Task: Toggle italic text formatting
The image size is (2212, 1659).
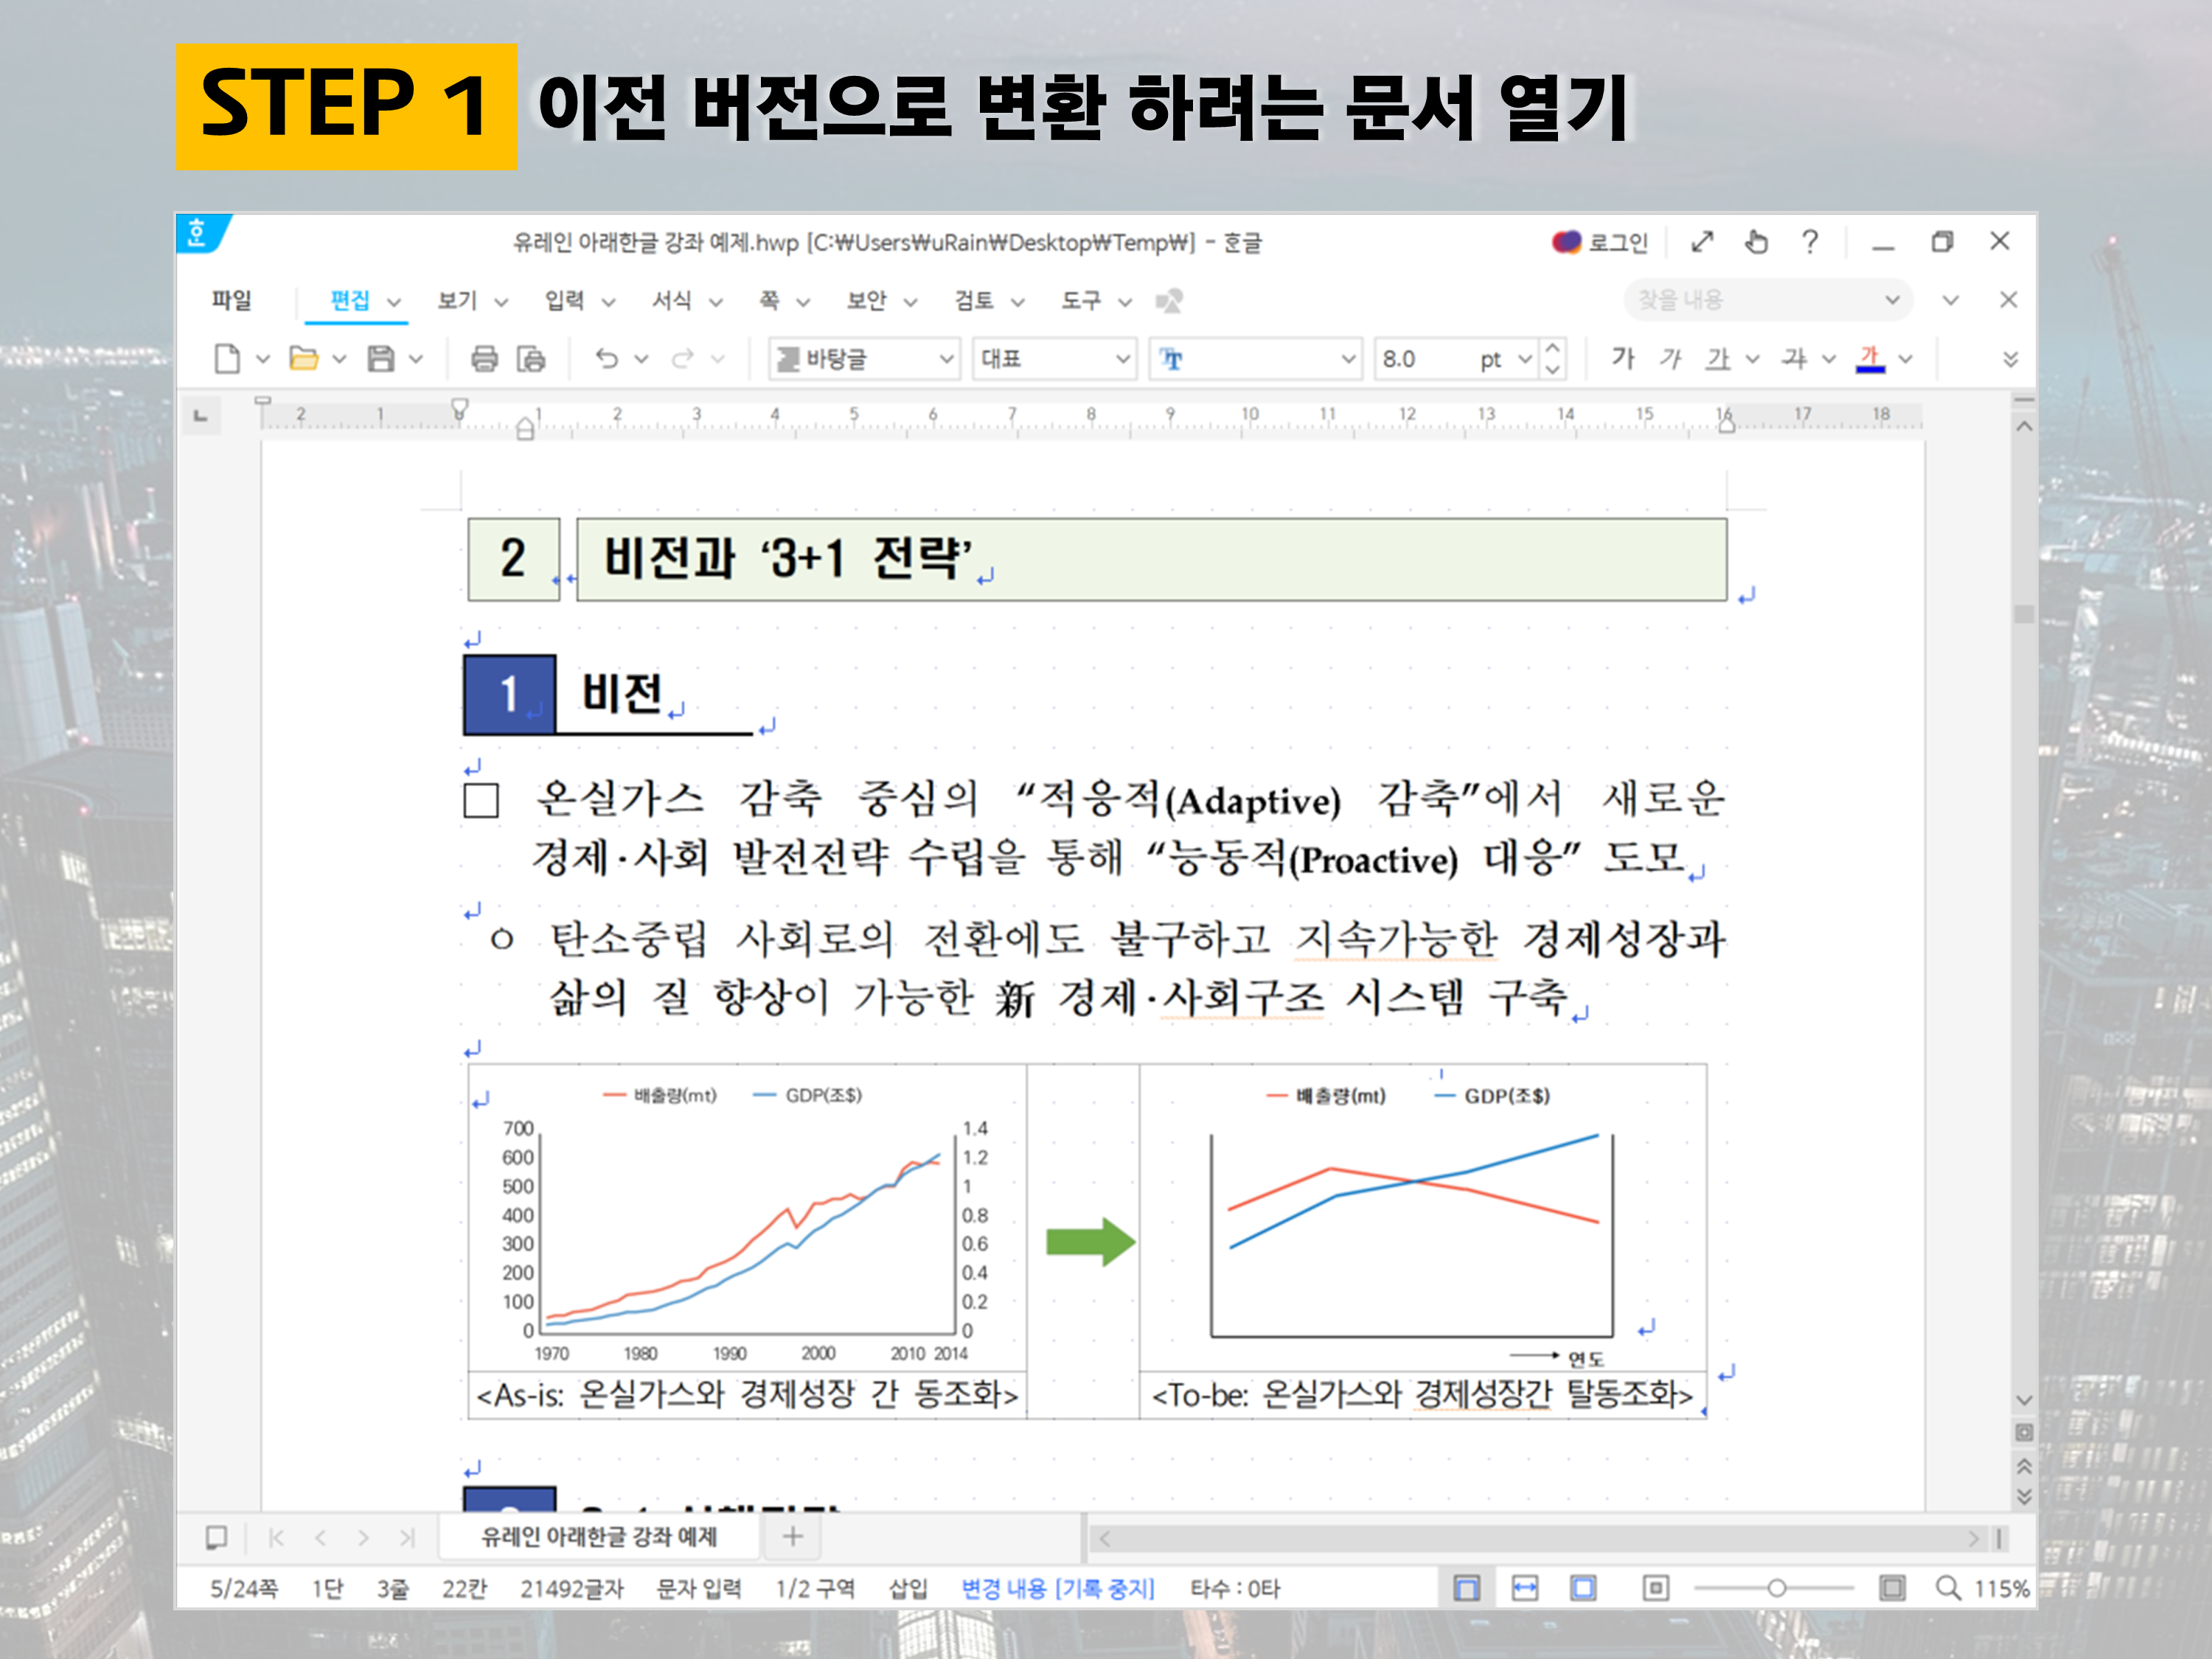Action: (1670, 358)
